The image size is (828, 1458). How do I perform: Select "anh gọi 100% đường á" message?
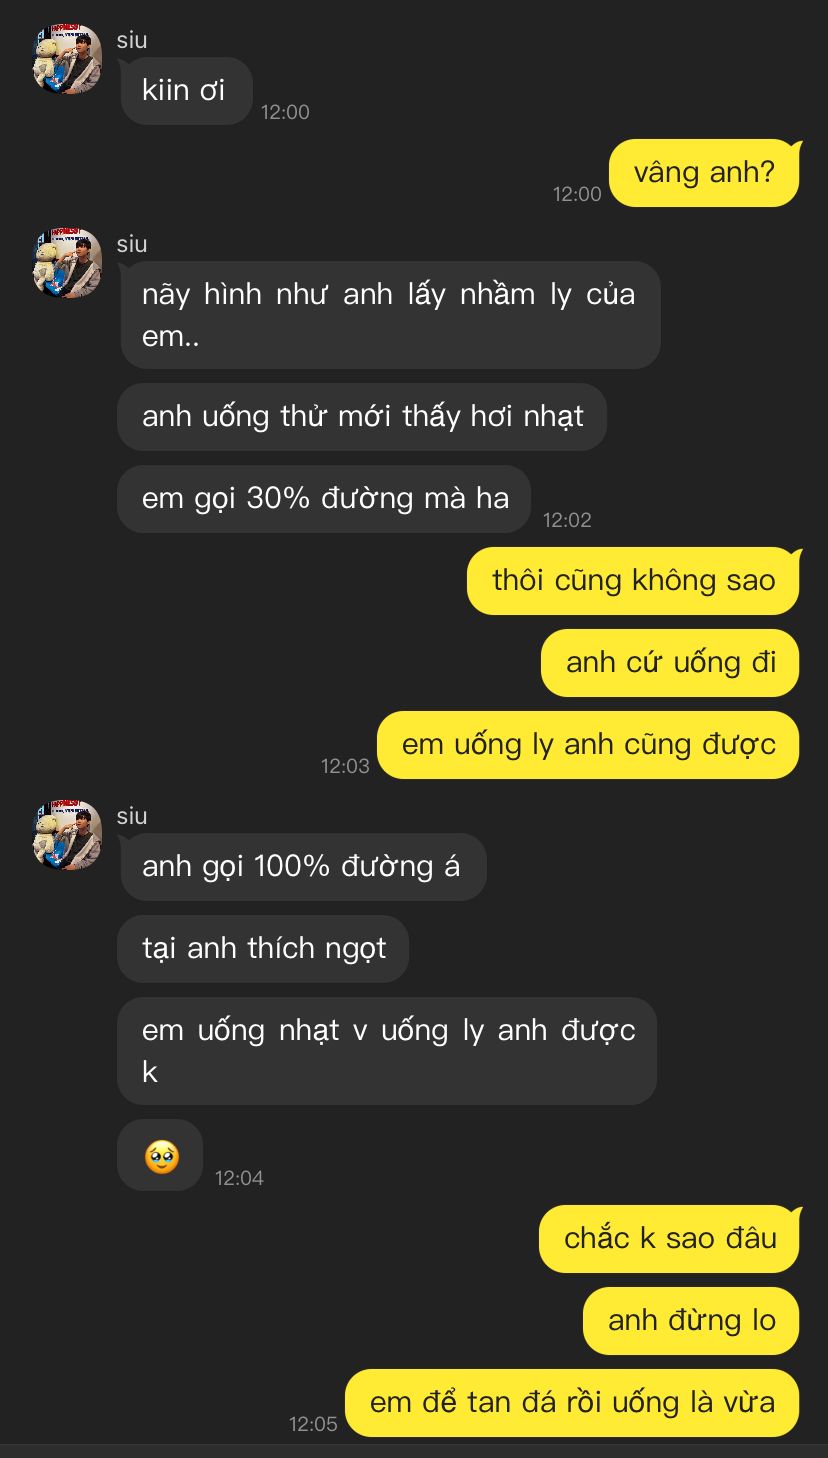pos(302,867)
